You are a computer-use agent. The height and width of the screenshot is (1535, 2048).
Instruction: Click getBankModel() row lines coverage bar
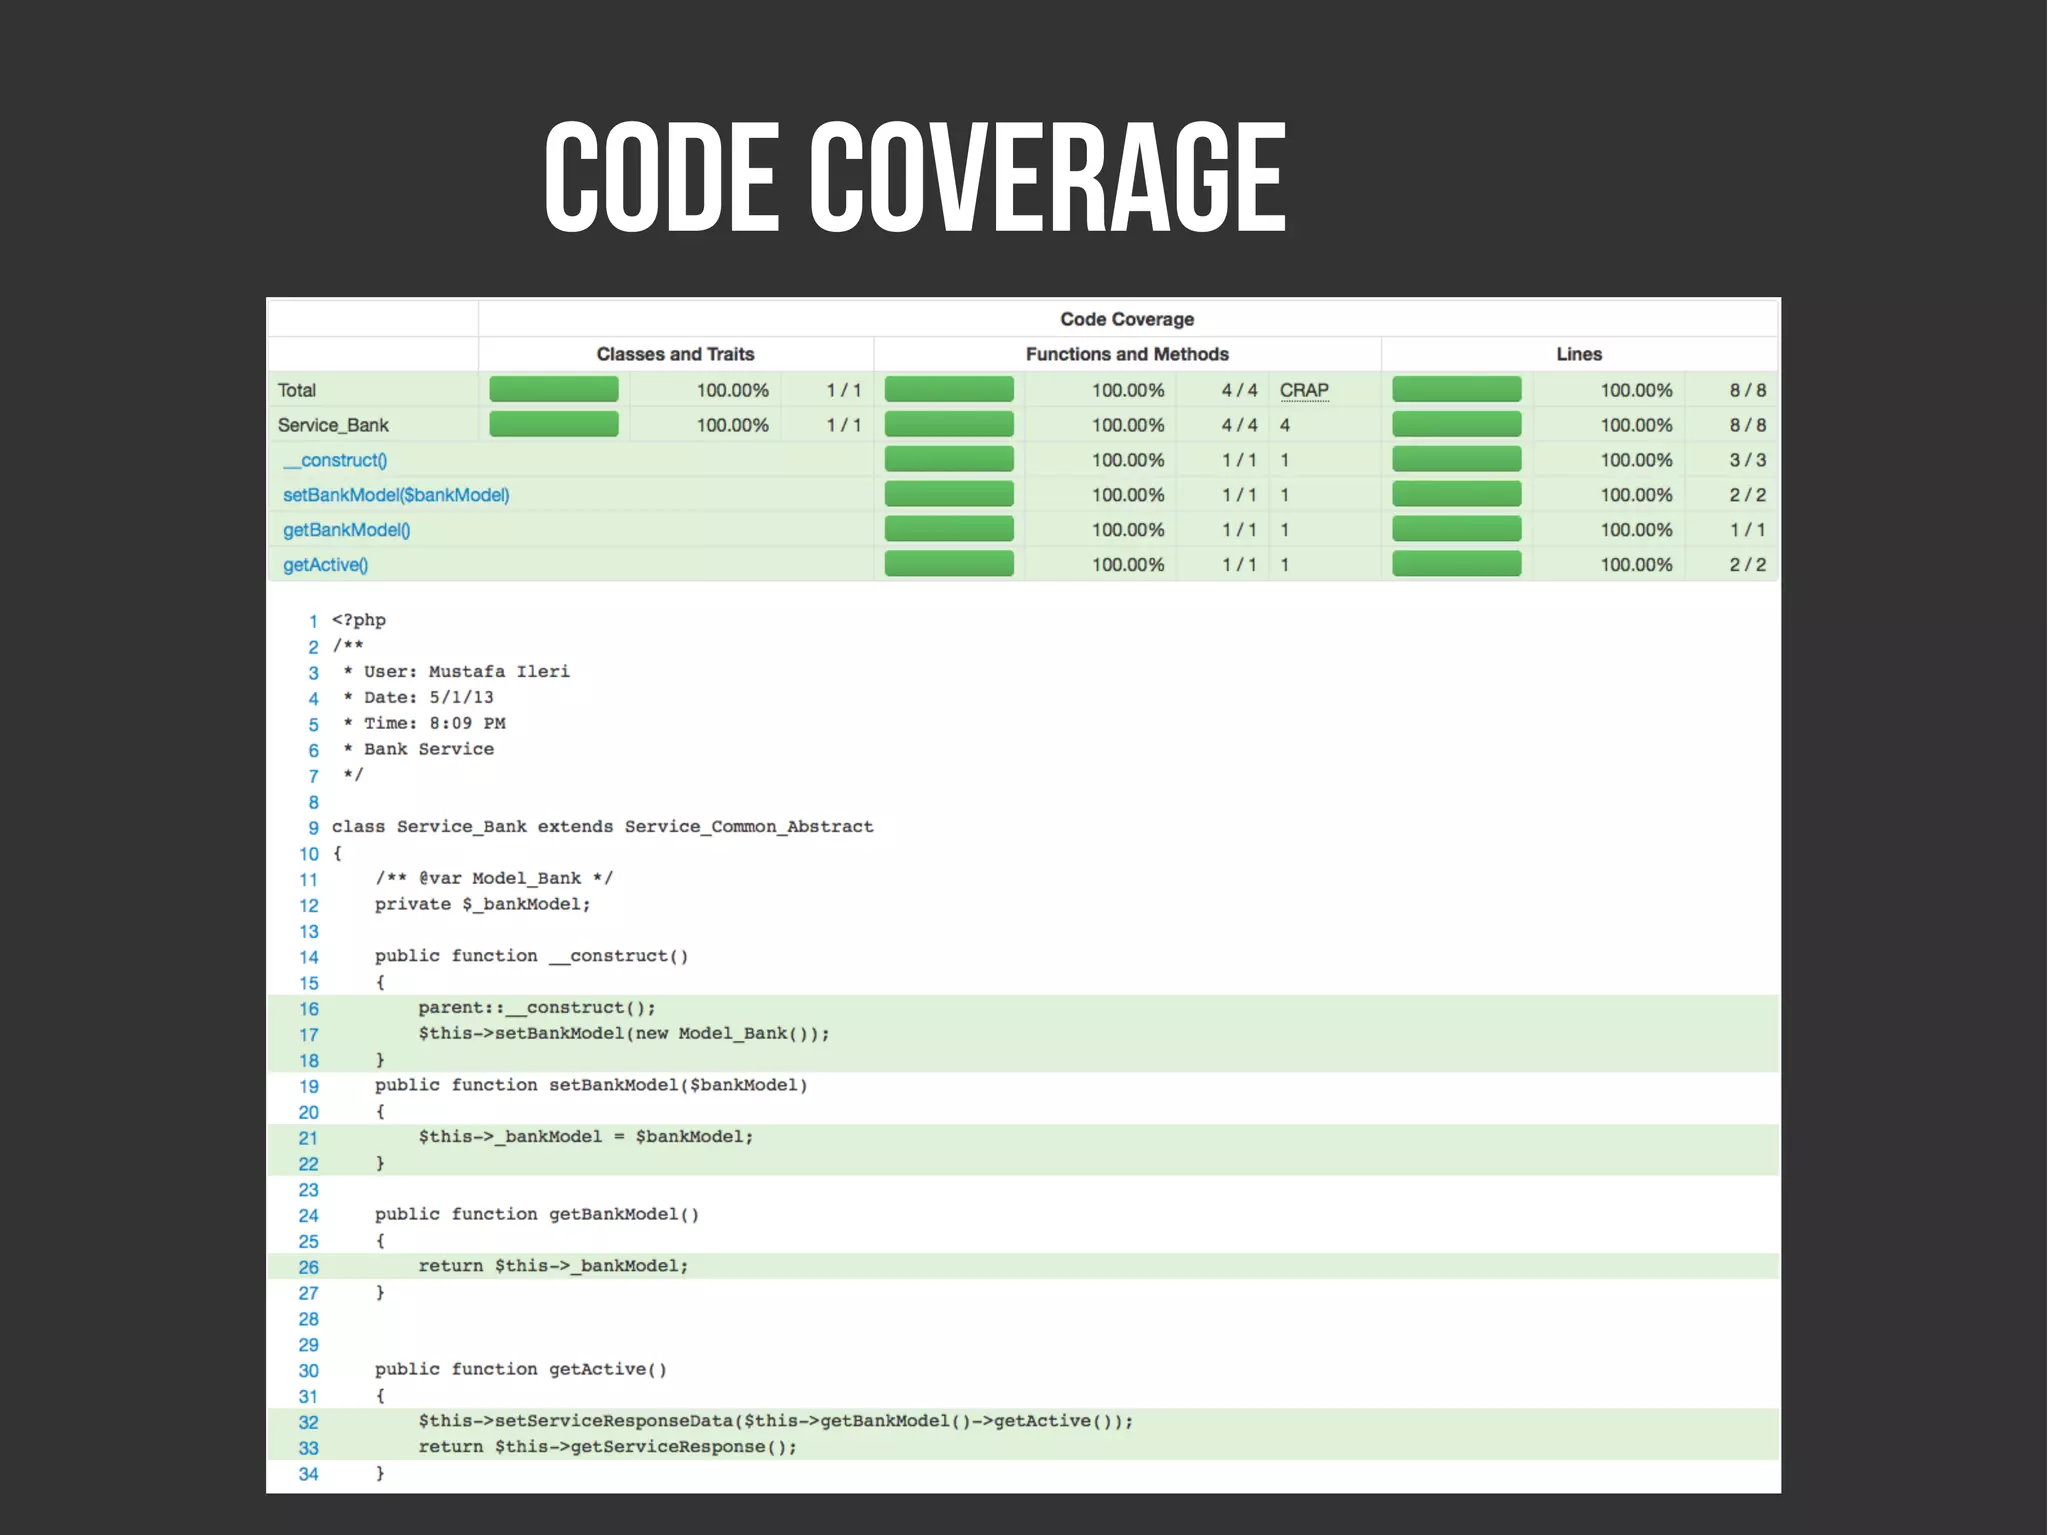[1457, 529]
